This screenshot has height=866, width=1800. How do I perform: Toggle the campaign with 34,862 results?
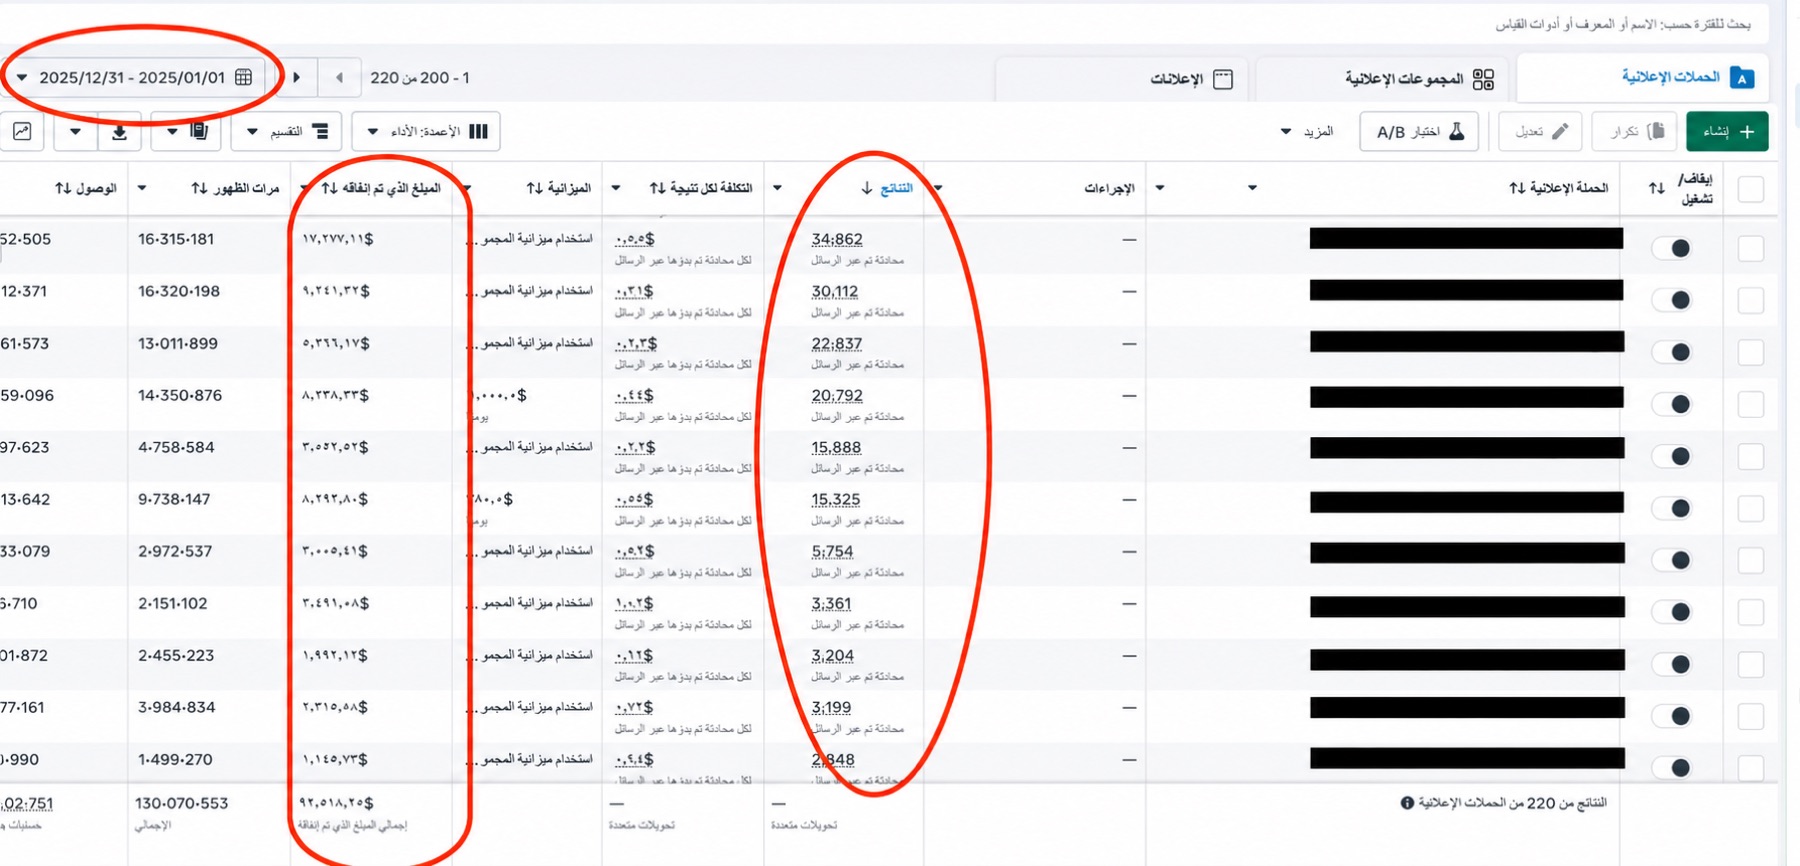tap(1672, 248)
